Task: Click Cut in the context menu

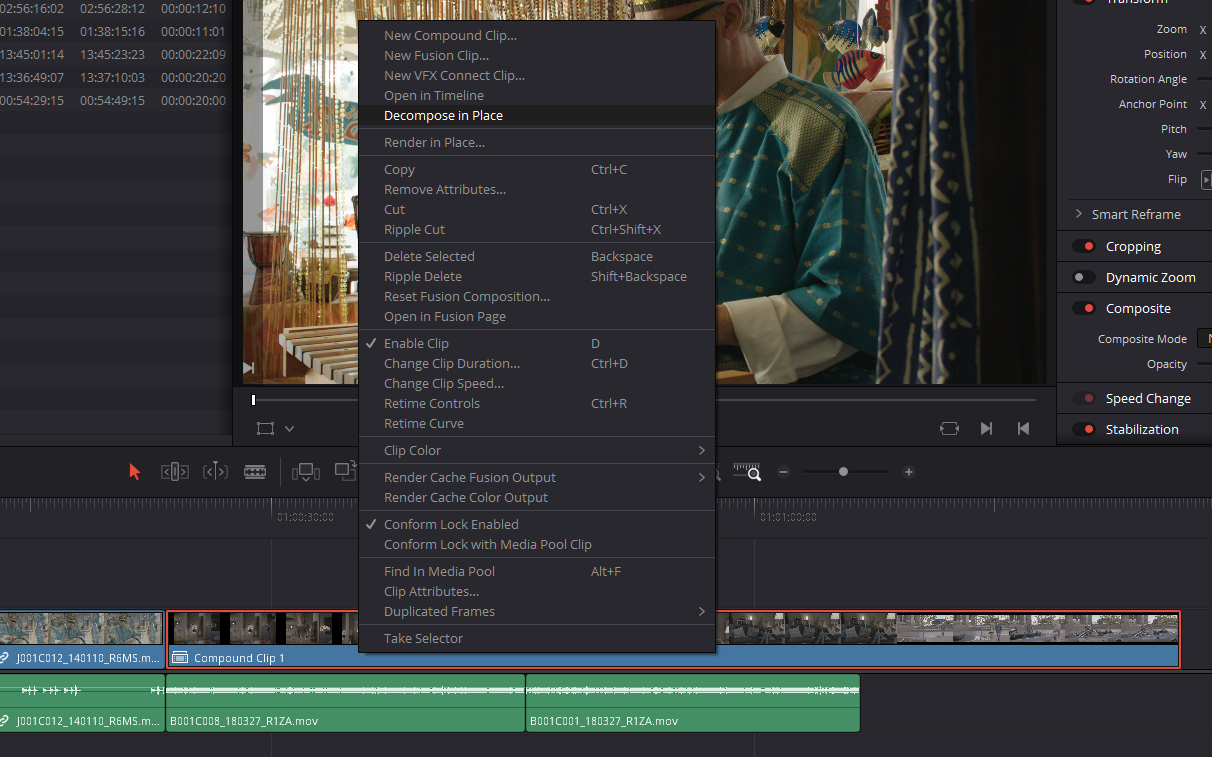Action: (537, 209)
